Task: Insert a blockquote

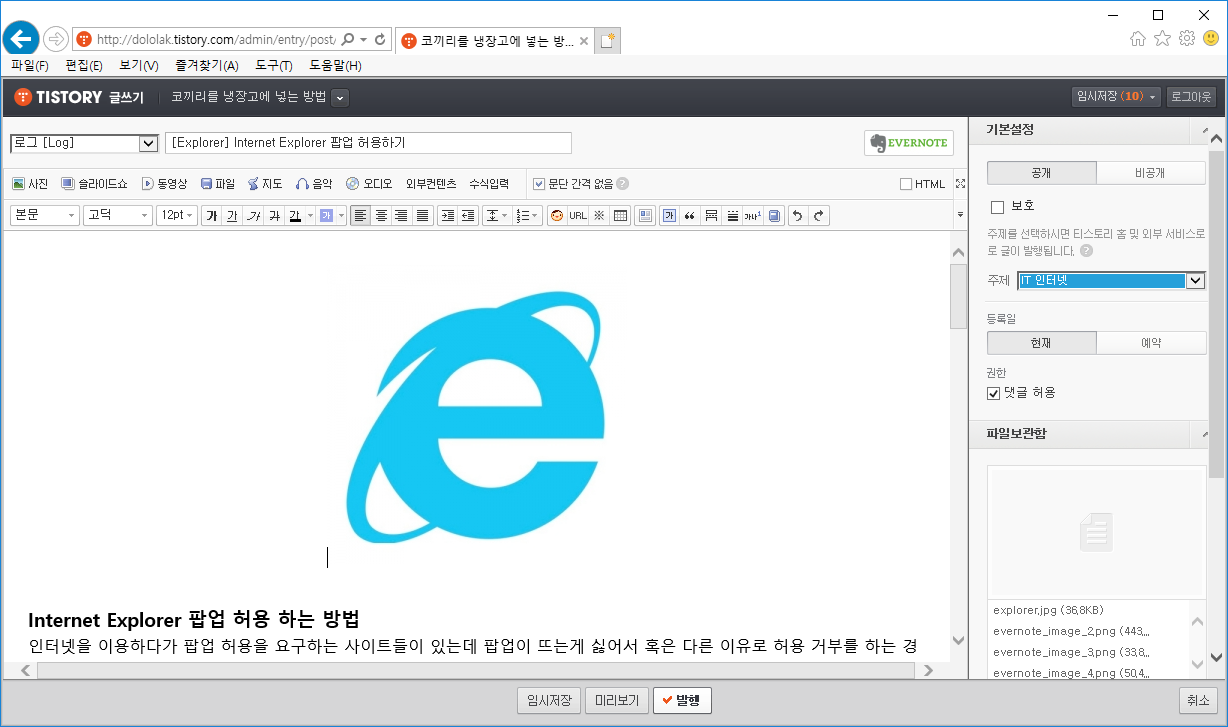Action: tap(689, 215)
